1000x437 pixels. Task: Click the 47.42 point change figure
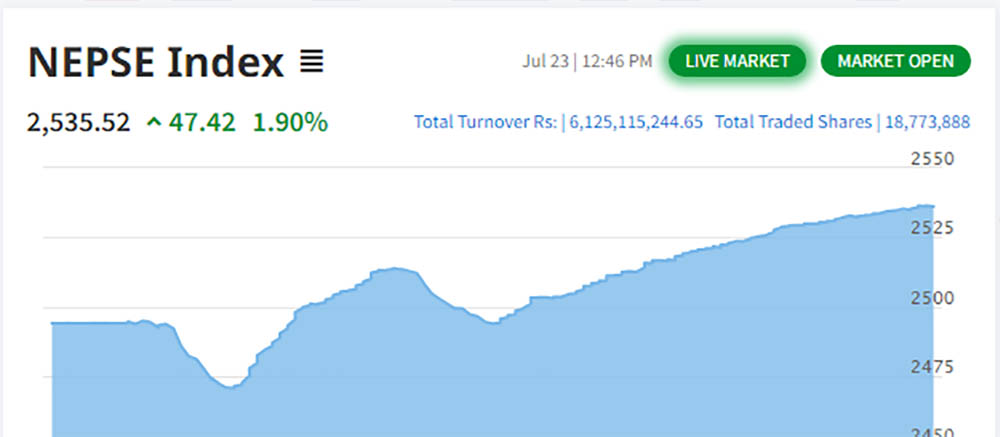[x=203, y=123]
